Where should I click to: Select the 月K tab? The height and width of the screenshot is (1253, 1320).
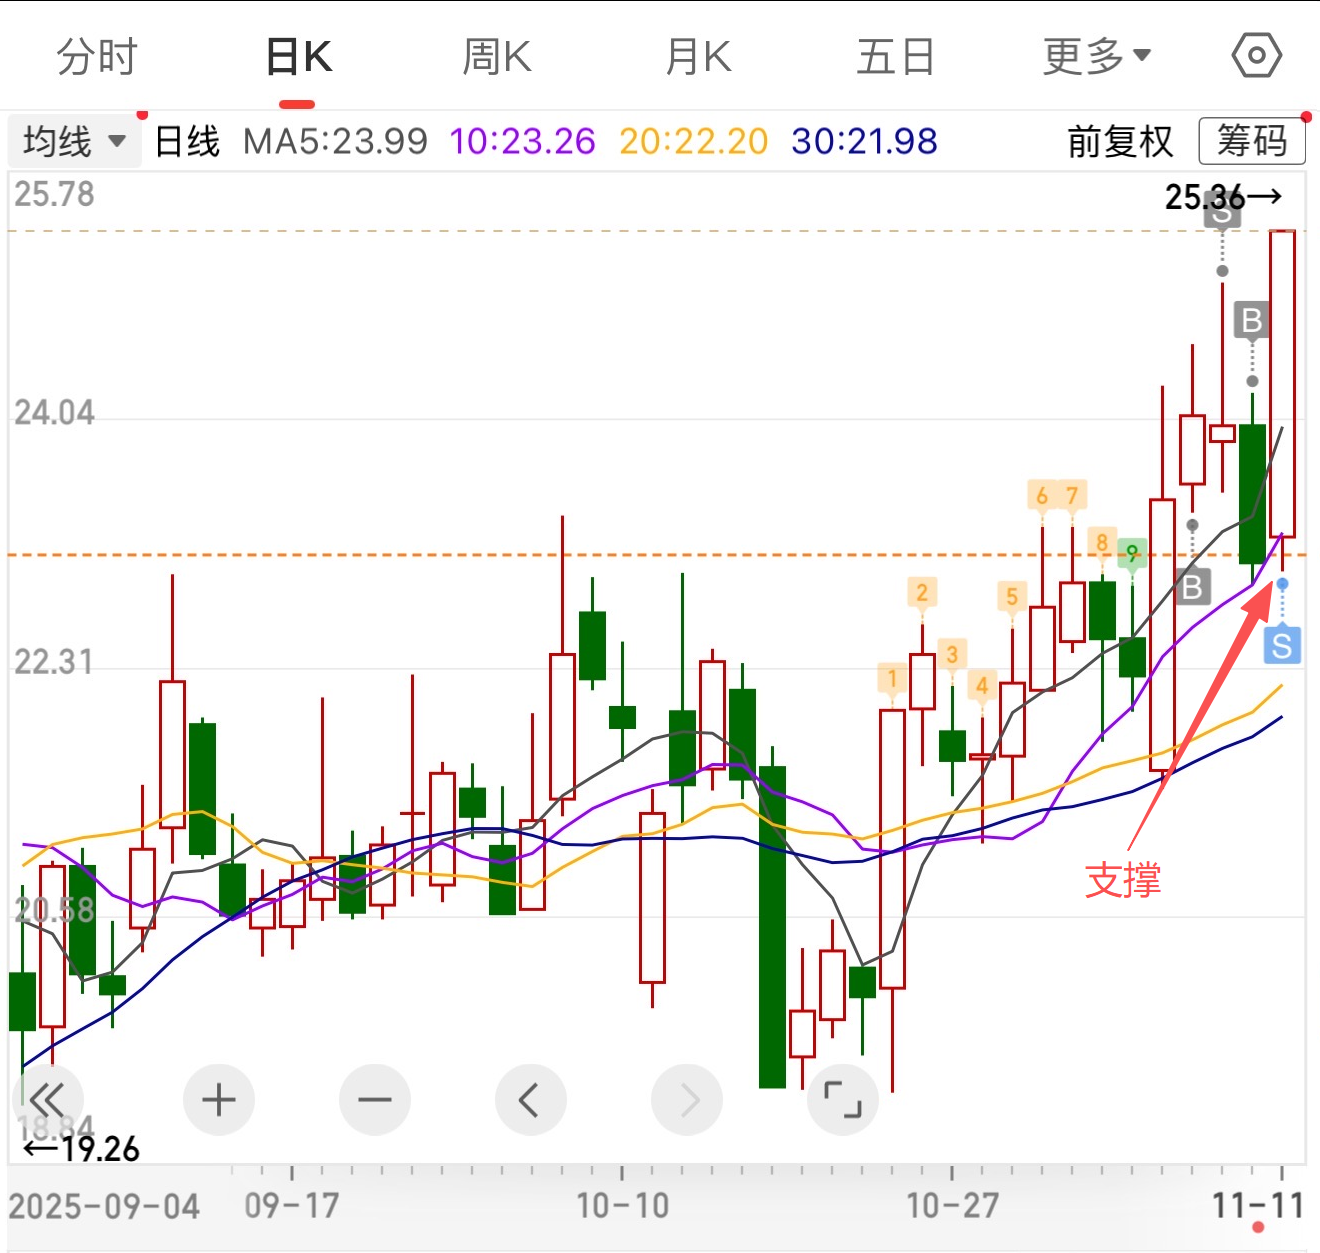(x=699, y=57)
